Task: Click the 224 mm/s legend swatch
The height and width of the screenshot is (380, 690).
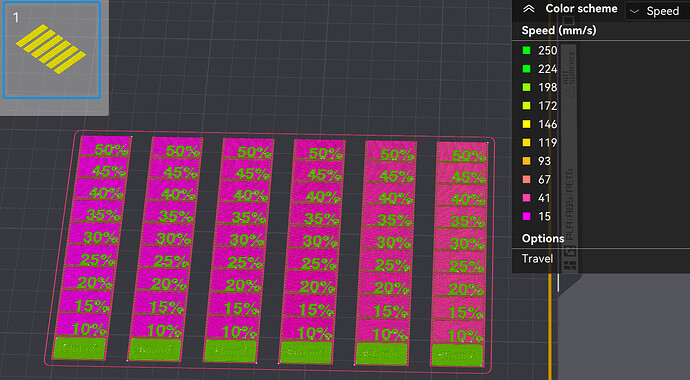Action: point(526,69)
